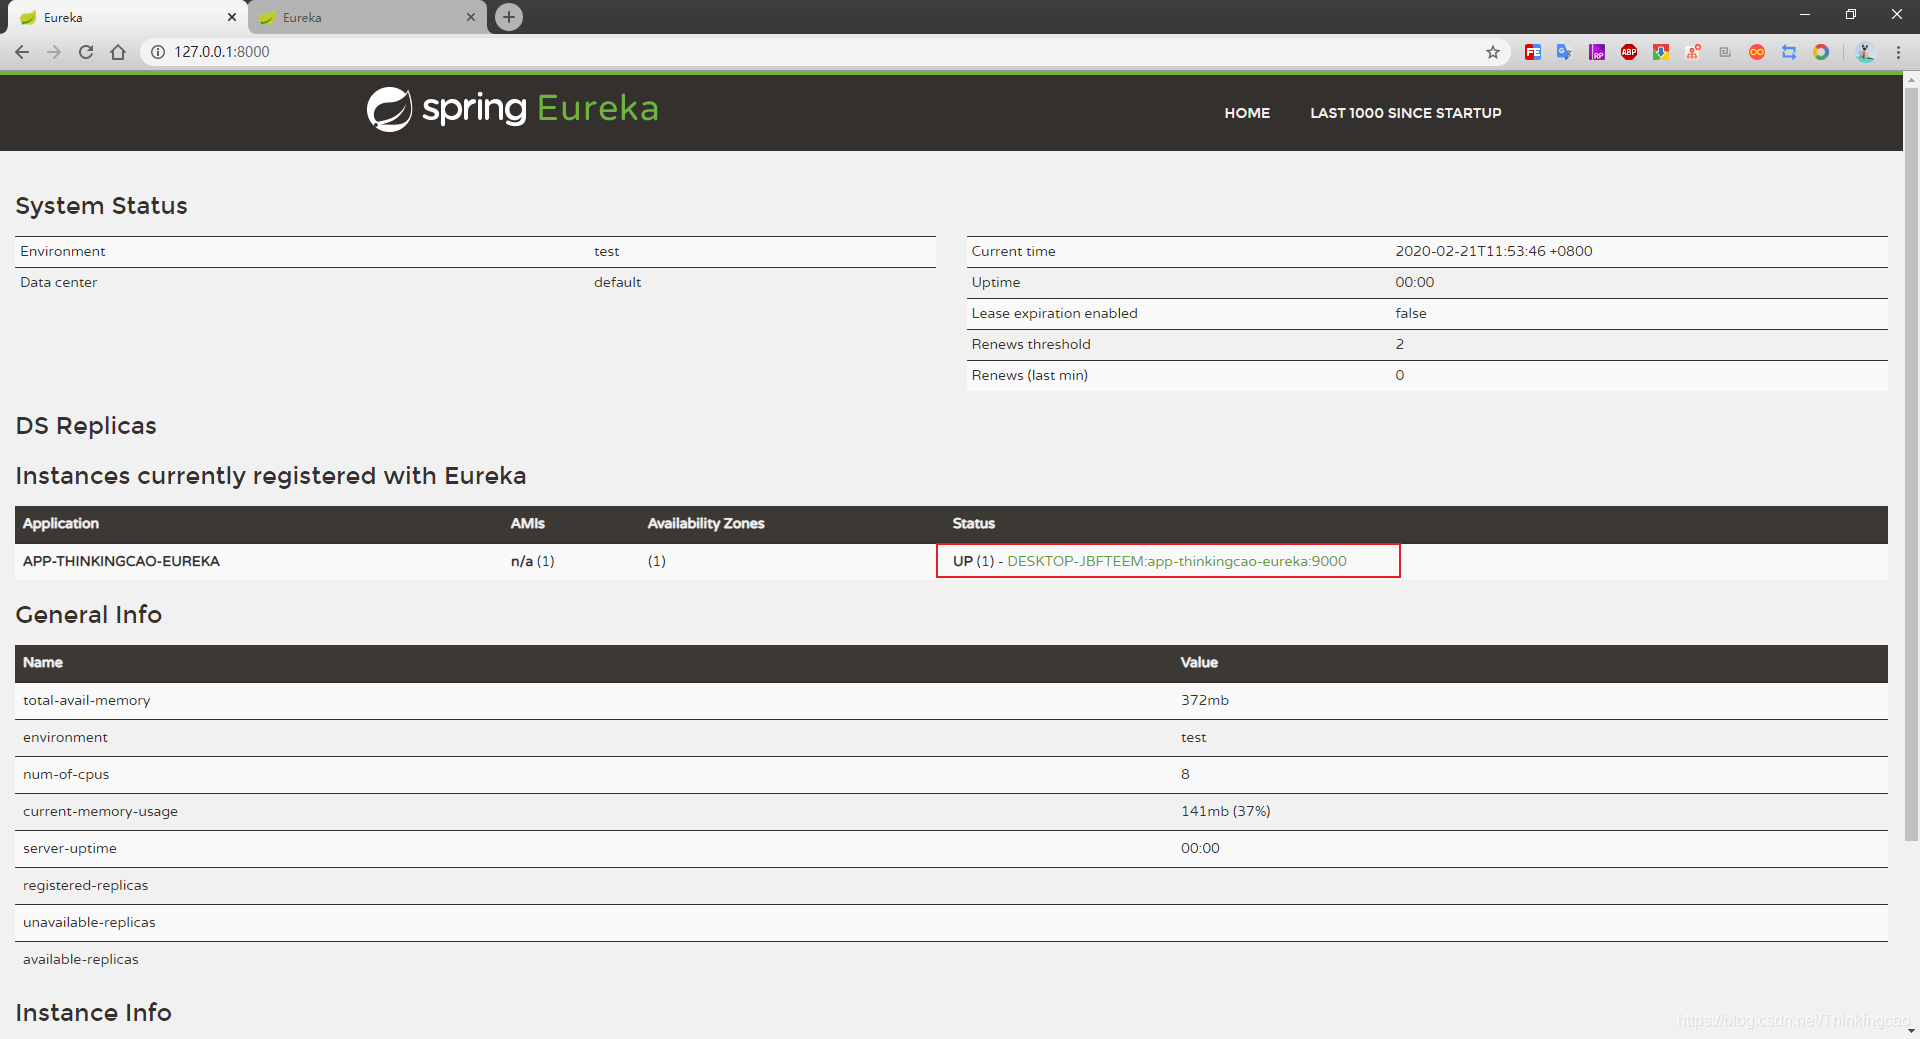Click the scrollbar down arrow

(1911, 1030)
